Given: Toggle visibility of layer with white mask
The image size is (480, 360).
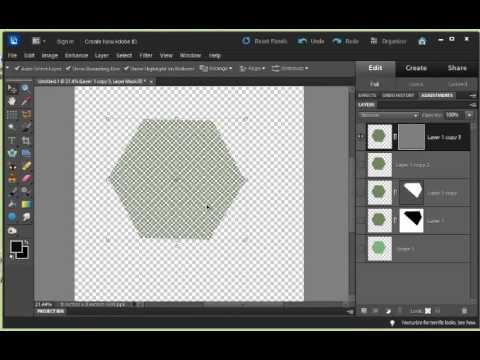Looking at the screenshot, I should tap(361, 220).
